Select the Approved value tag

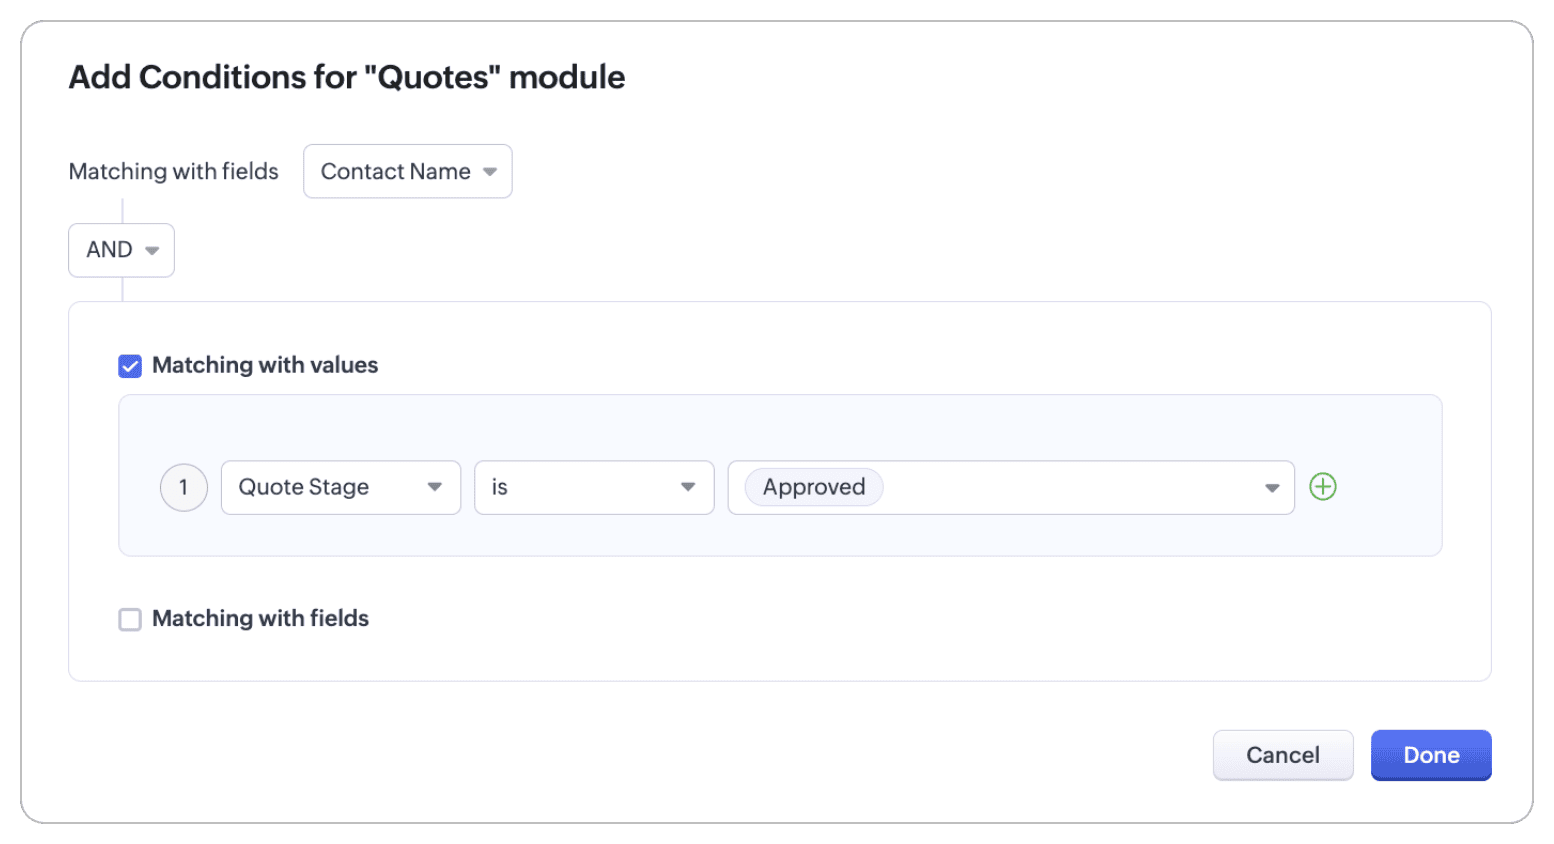(x=814, y=487)
